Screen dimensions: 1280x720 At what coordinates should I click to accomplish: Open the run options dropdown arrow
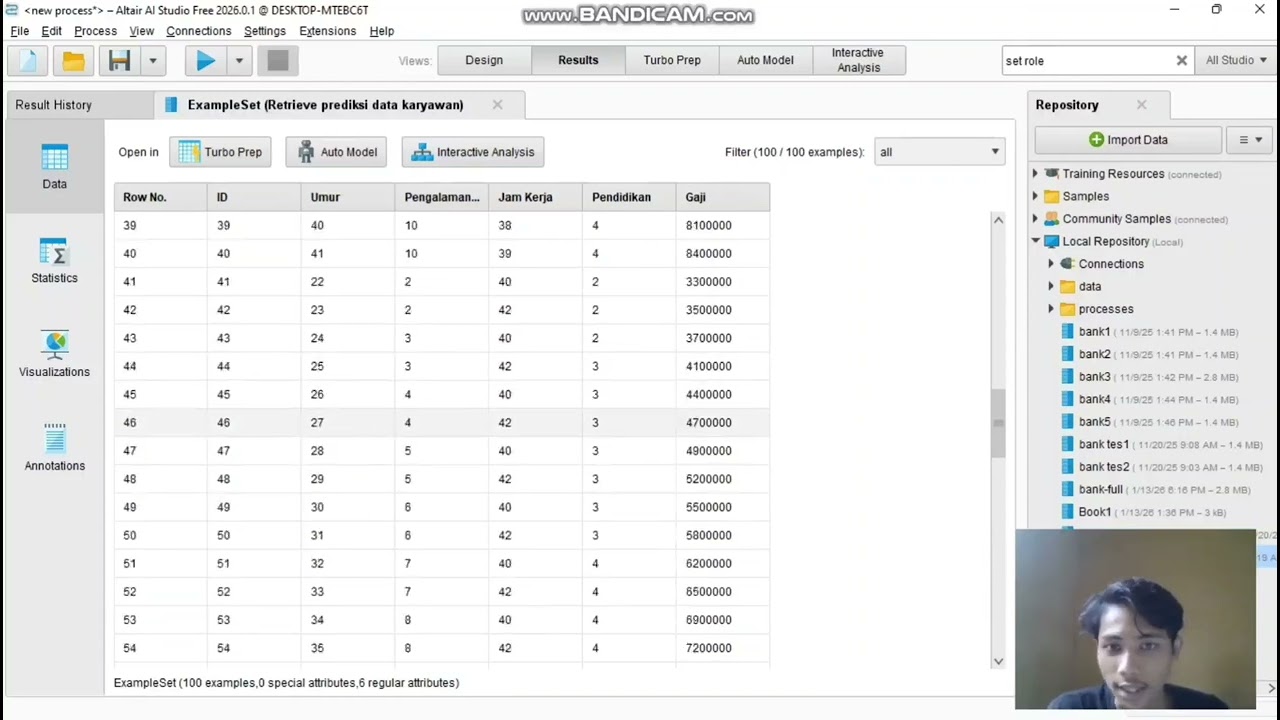pos(239,61)
